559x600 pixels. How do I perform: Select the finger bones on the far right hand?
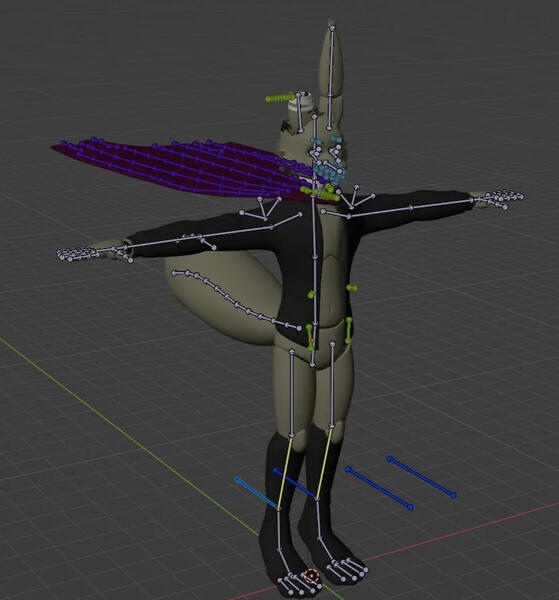click(499, 198)
